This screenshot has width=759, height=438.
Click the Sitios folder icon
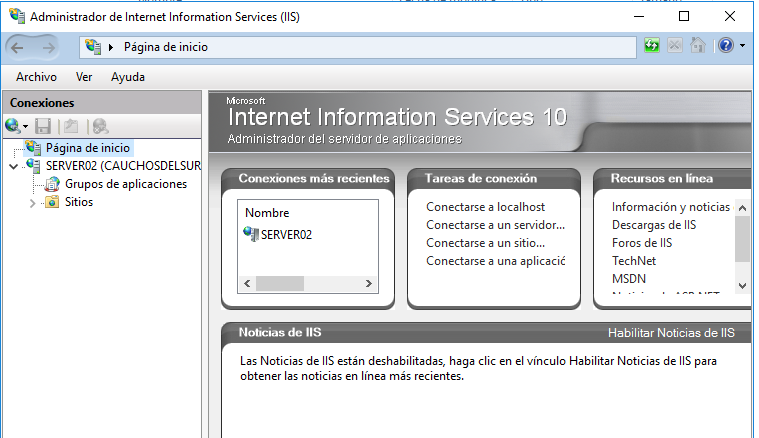click(x=52, y=202)
